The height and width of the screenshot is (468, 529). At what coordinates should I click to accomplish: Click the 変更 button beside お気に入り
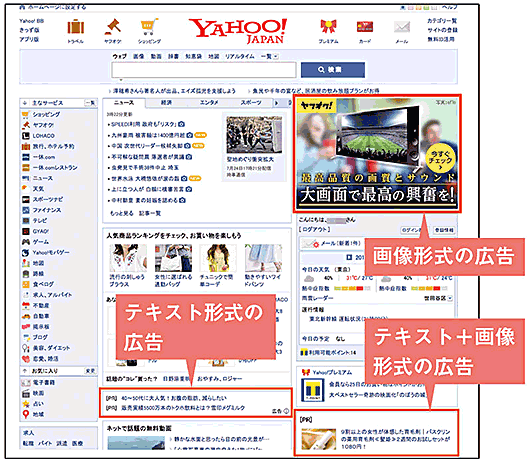90,371
